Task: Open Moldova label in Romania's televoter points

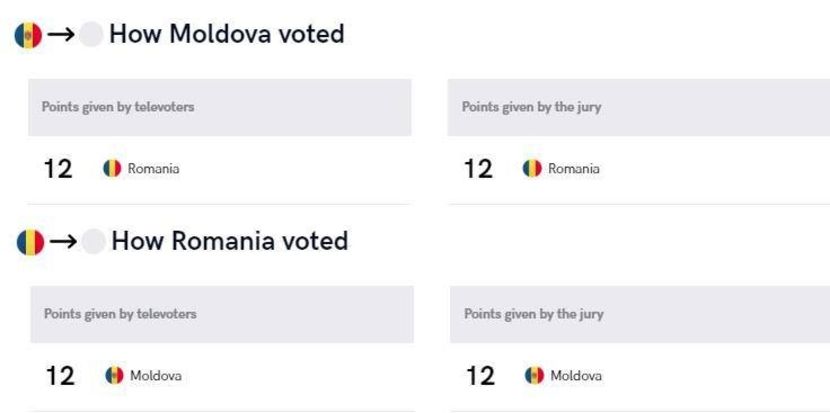Action: (156, 376)
